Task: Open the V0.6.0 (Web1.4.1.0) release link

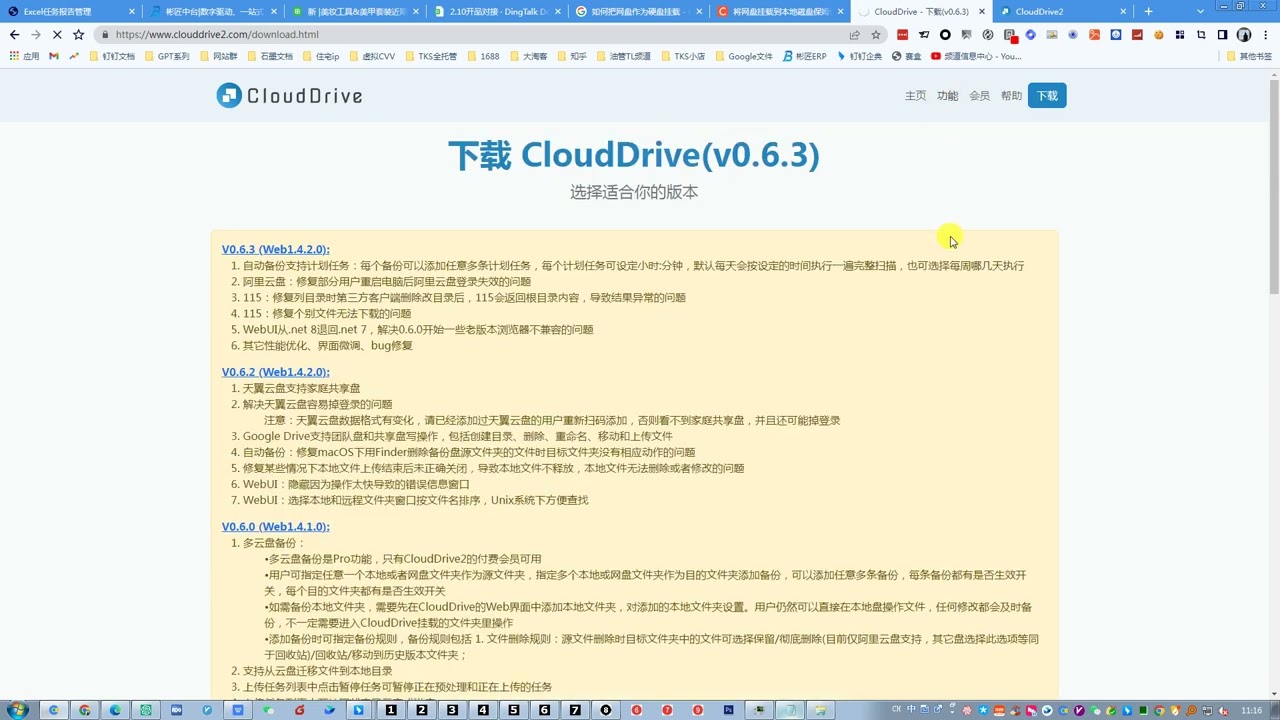Action: pyautogui.click(x=275, y=527)
